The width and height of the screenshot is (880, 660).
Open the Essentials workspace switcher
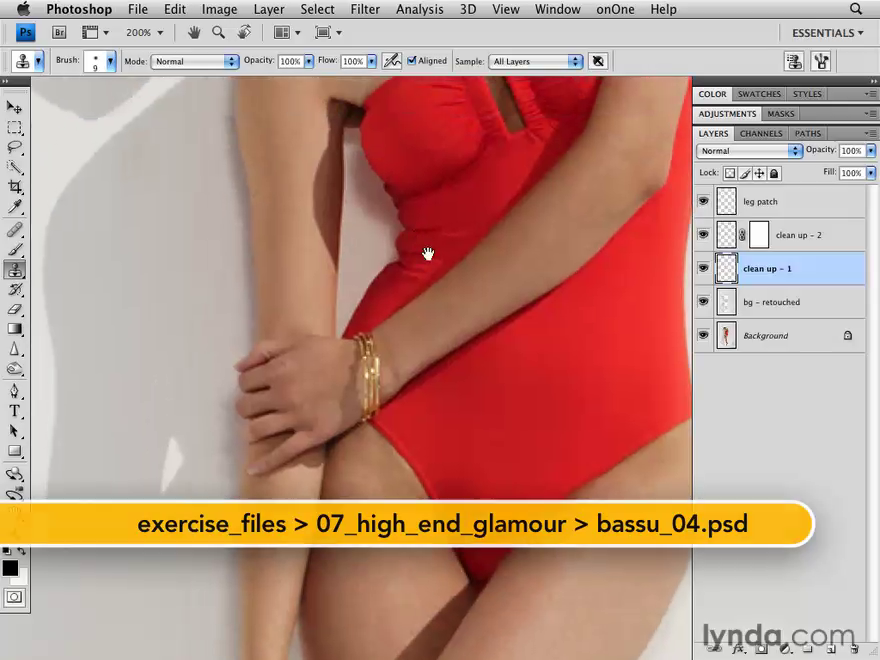pos(828,33)
